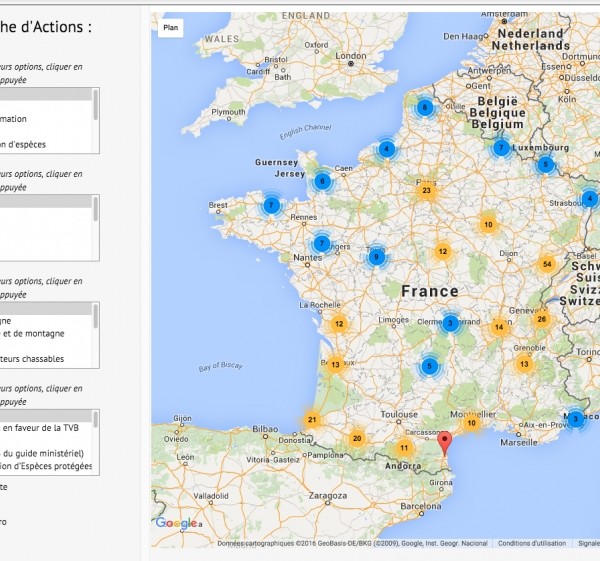Open the 23-marker cluster near Paris
Screen dimensions: 600x561
(x=426, y=191)
